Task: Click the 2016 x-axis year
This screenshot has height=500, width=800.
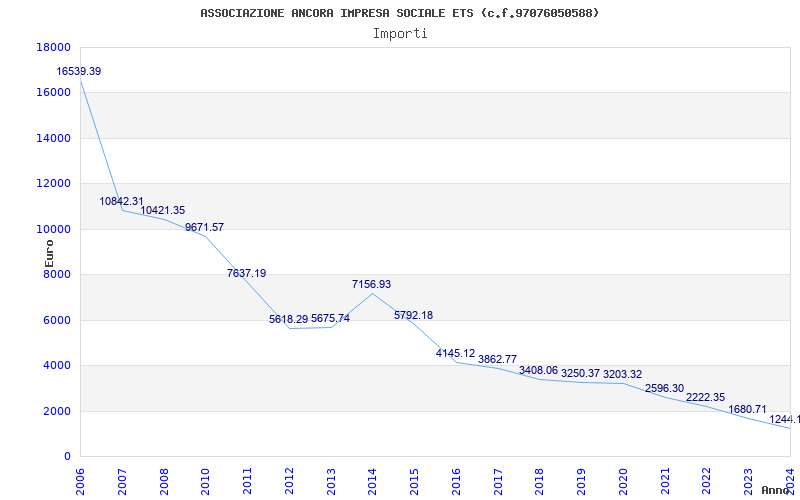Action: 456,481
